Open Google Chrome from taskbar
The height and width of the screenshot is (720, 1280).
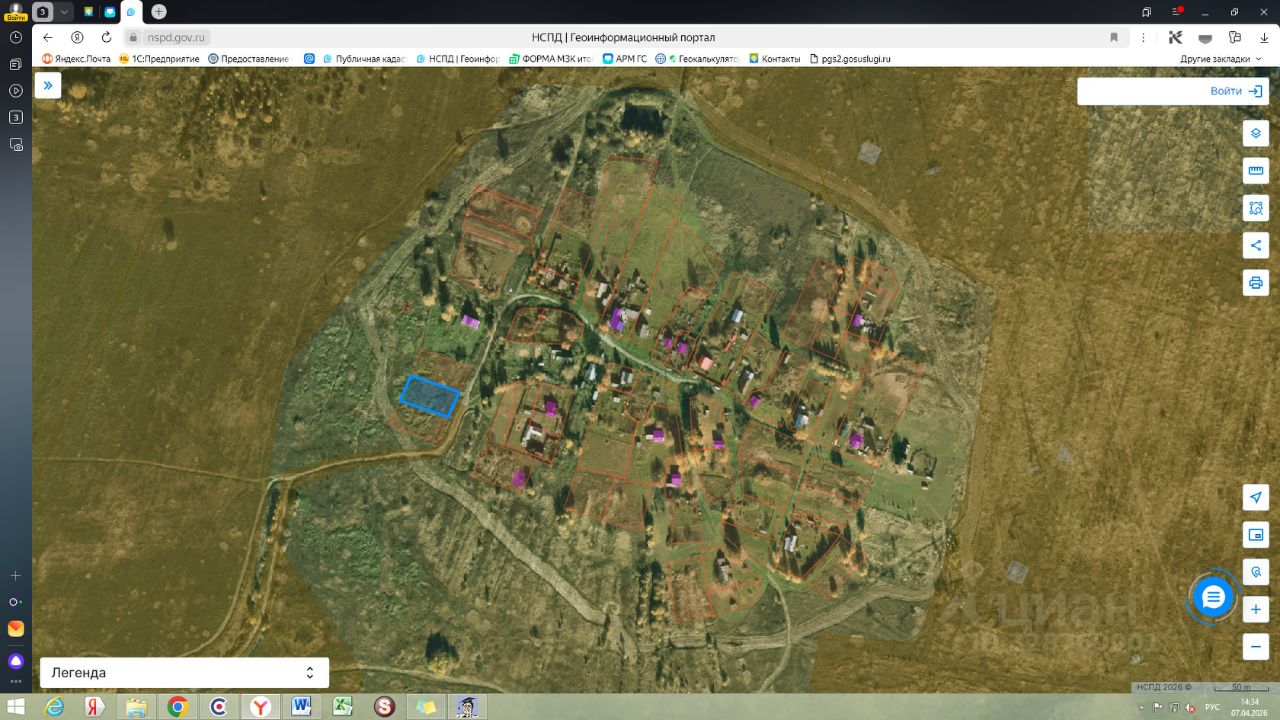pos(178,707)
